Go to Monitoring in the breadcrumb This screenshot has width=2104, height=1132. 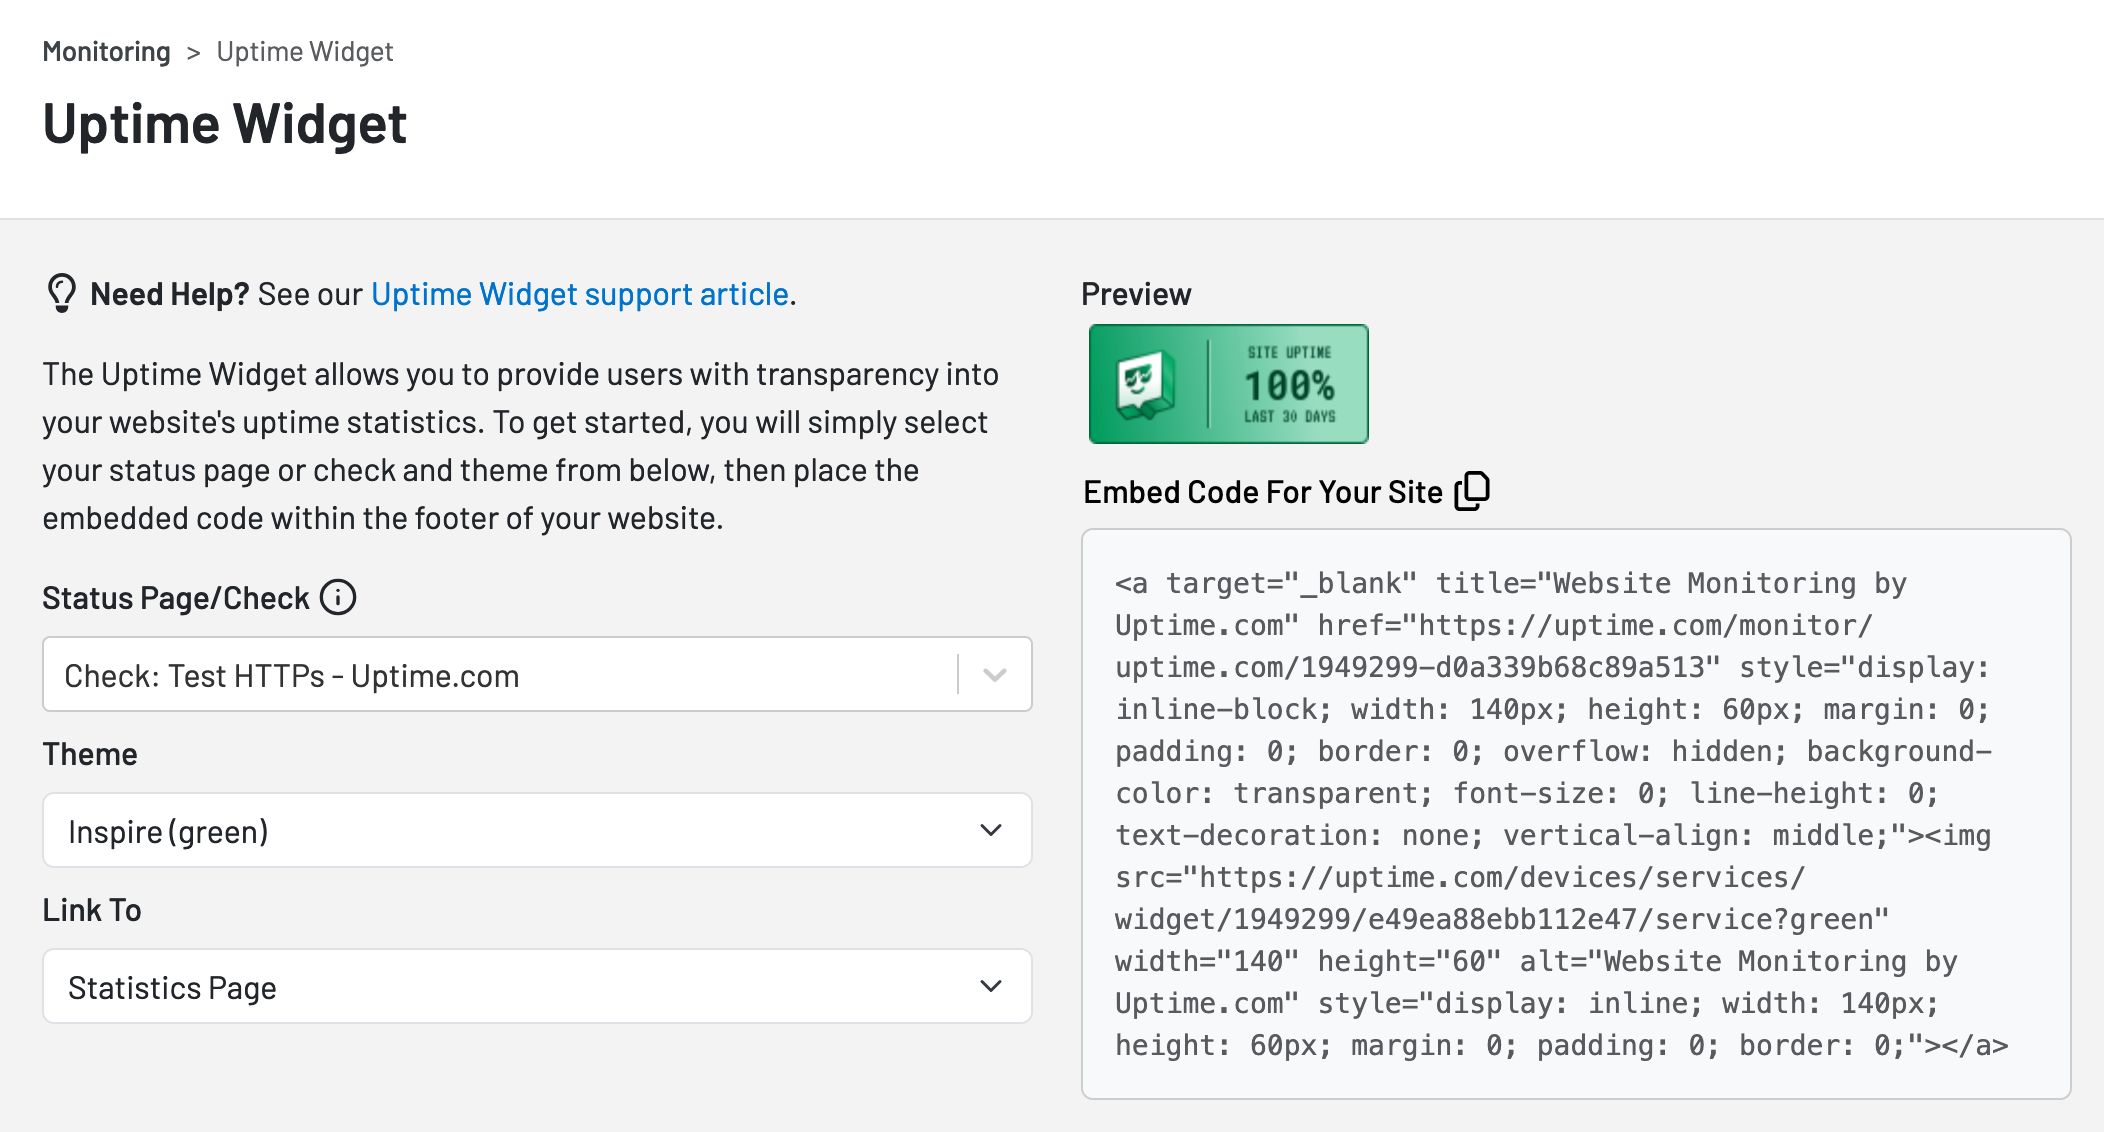coord(107,51)
